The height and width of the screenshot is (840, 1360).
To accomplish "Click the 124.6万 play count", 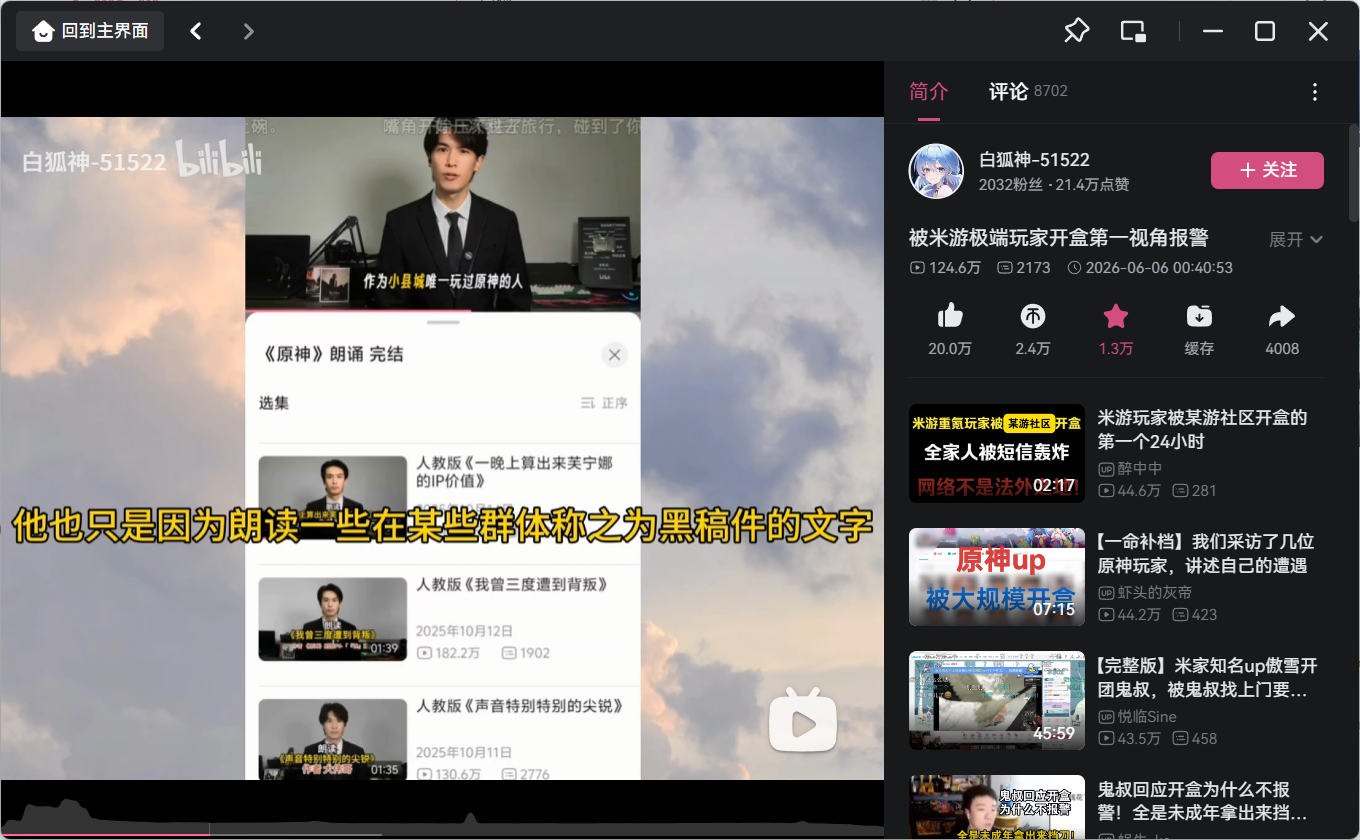I will coord(945,268).
